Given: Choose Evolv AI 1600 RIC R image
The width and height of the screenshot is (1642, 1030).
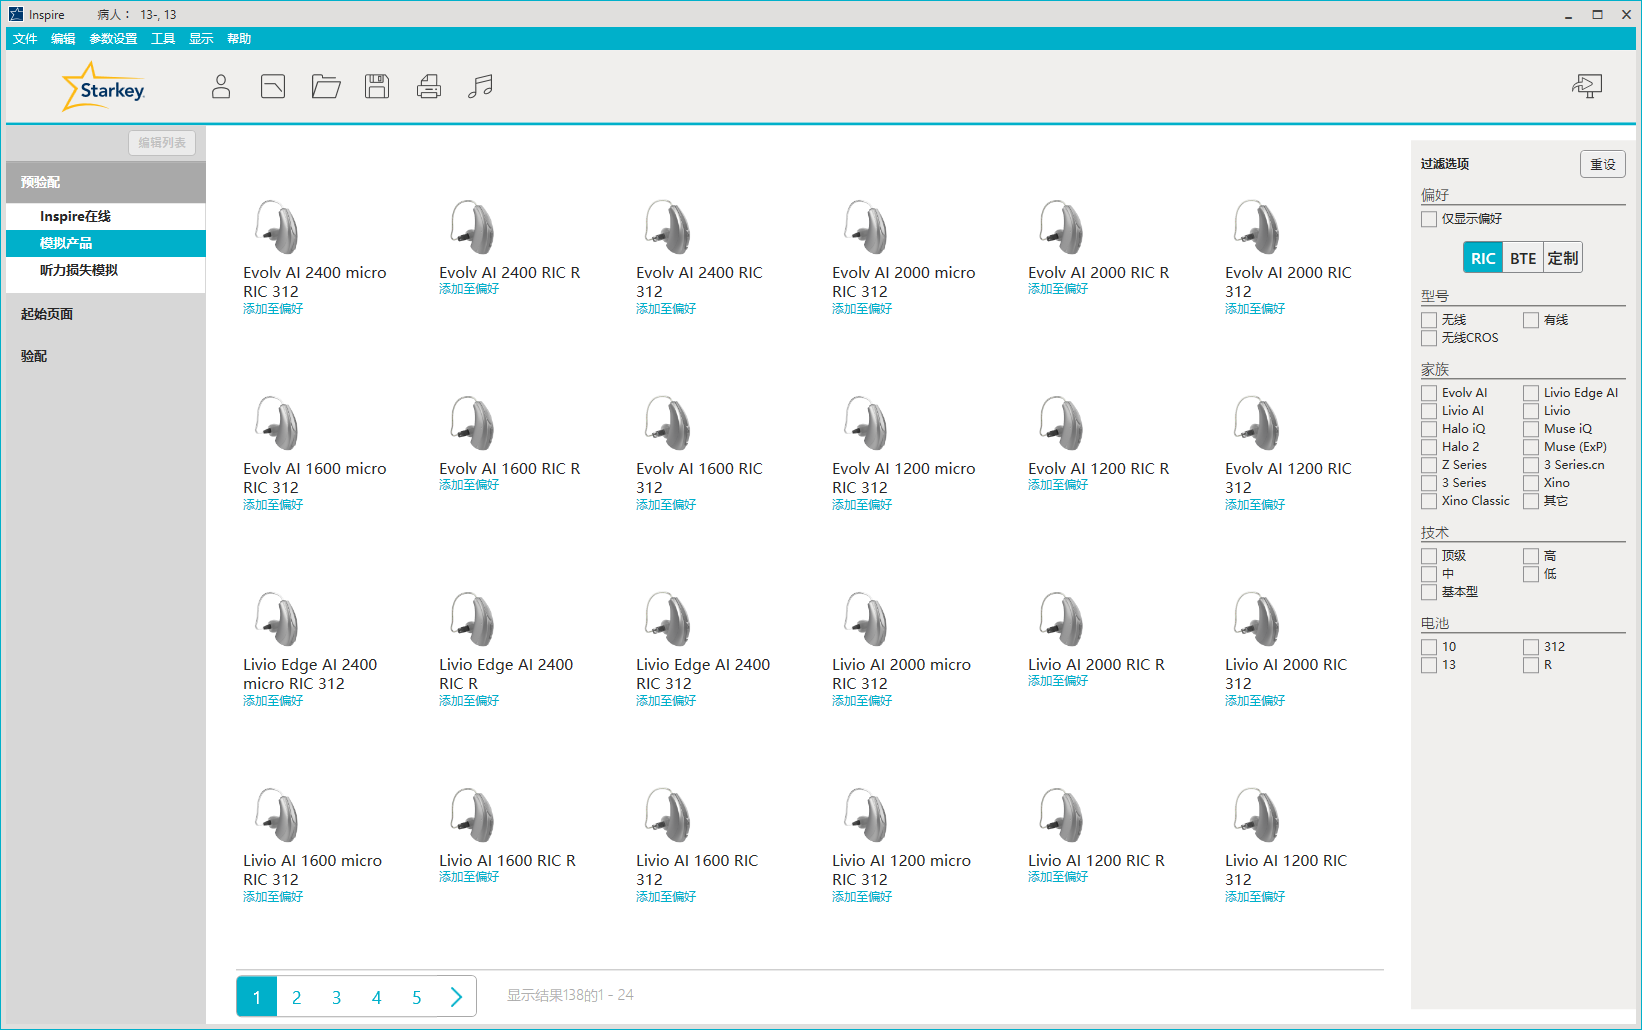Looking at the screenshot, I should click(x=472, y=423).
